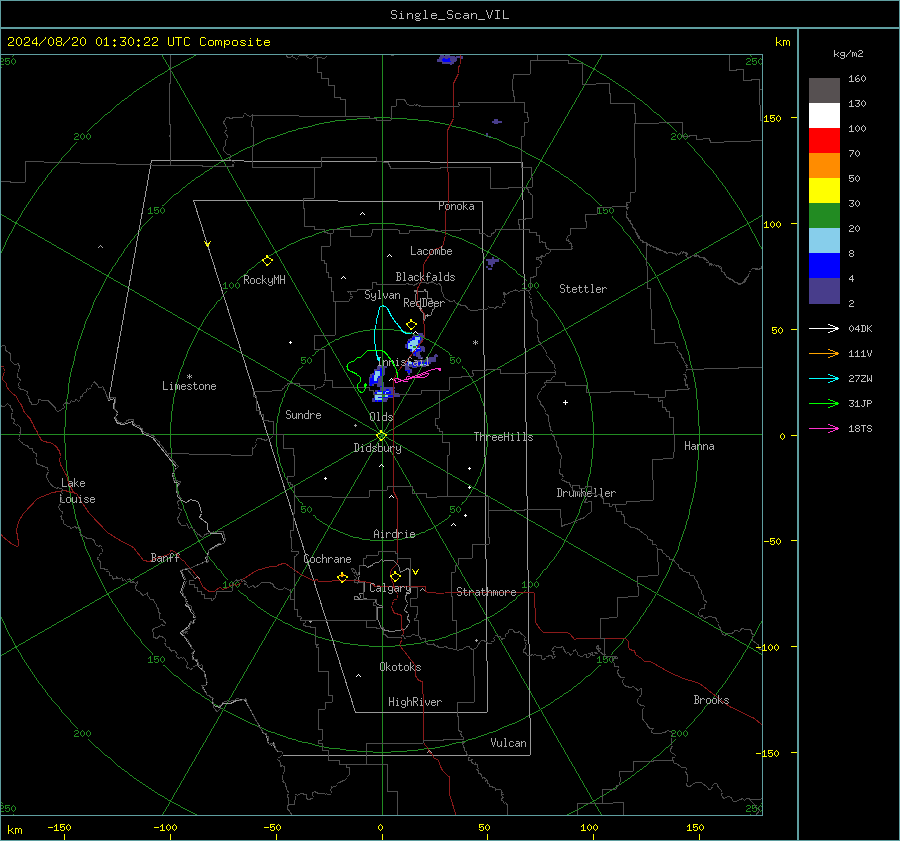Image resolution: width=900 pixels, height=841 pixels.
Task: Click the white 100-130 color swatch
Action: coord(824,116)
